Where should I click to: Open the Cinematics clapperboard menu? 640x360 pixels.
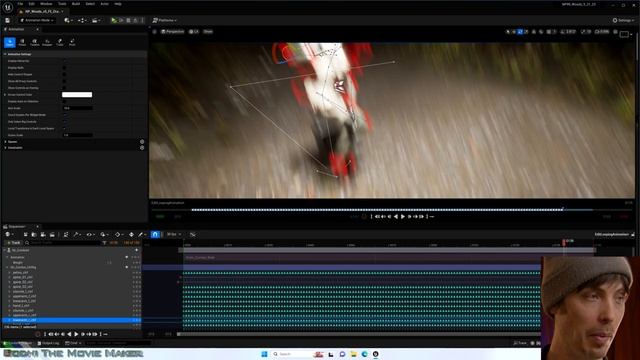[96, 20]
